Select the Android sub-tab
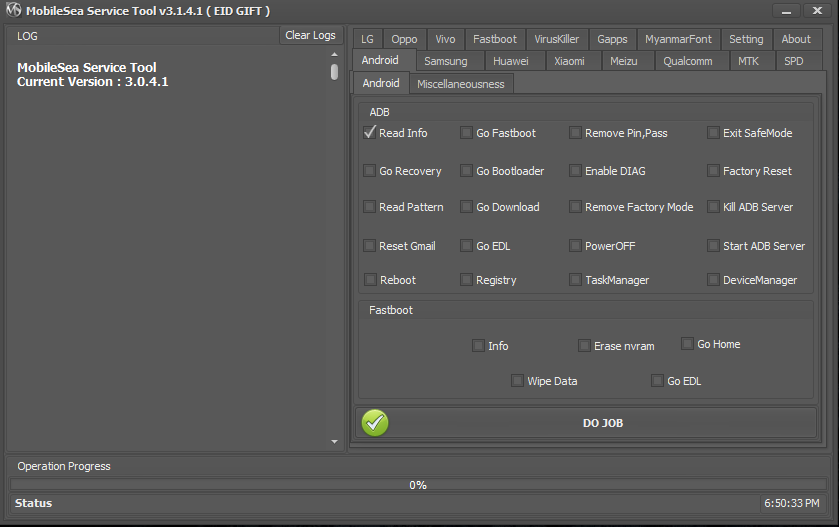839x527 pixels. click(x=380, y=83)
